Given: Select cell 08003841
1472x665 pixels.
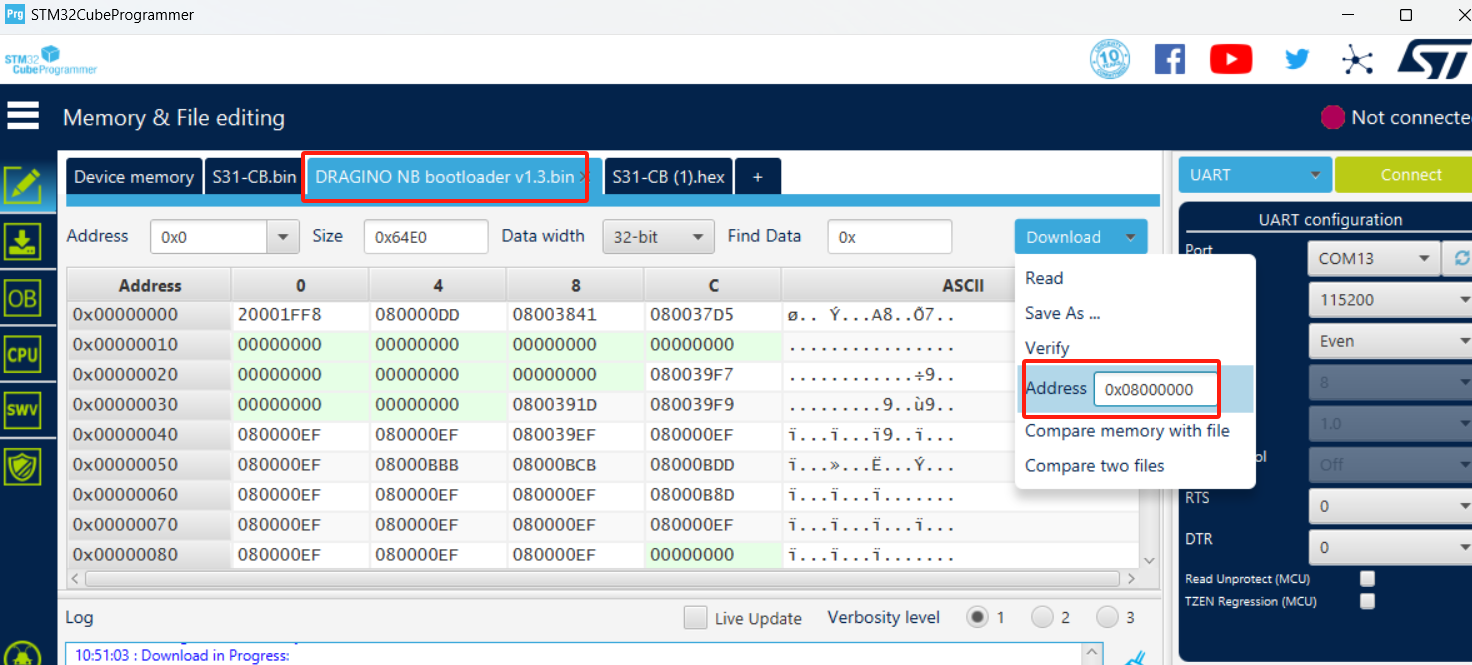Looking at the screenshot, I should point(575,315).
